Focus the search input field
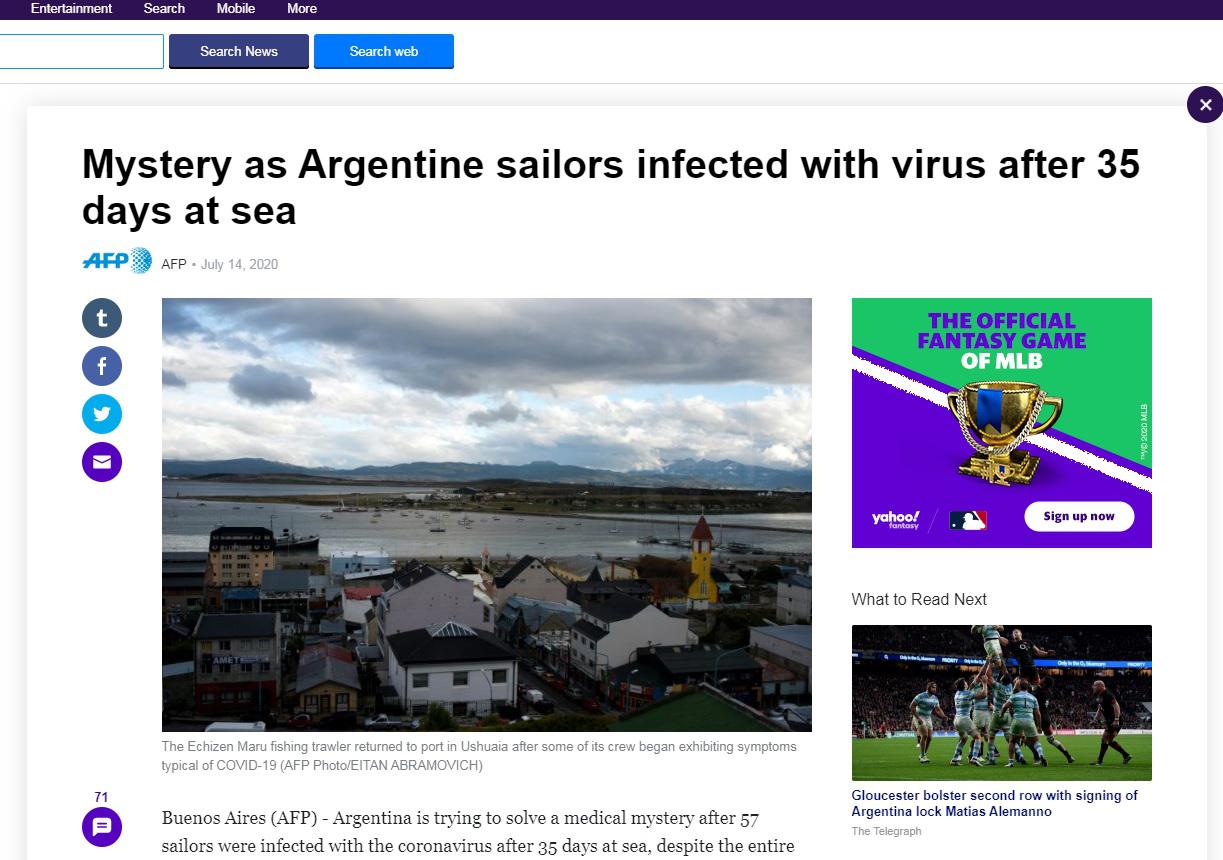The height and width of the screenshot is (860, 1223). (x=81, y=51)
